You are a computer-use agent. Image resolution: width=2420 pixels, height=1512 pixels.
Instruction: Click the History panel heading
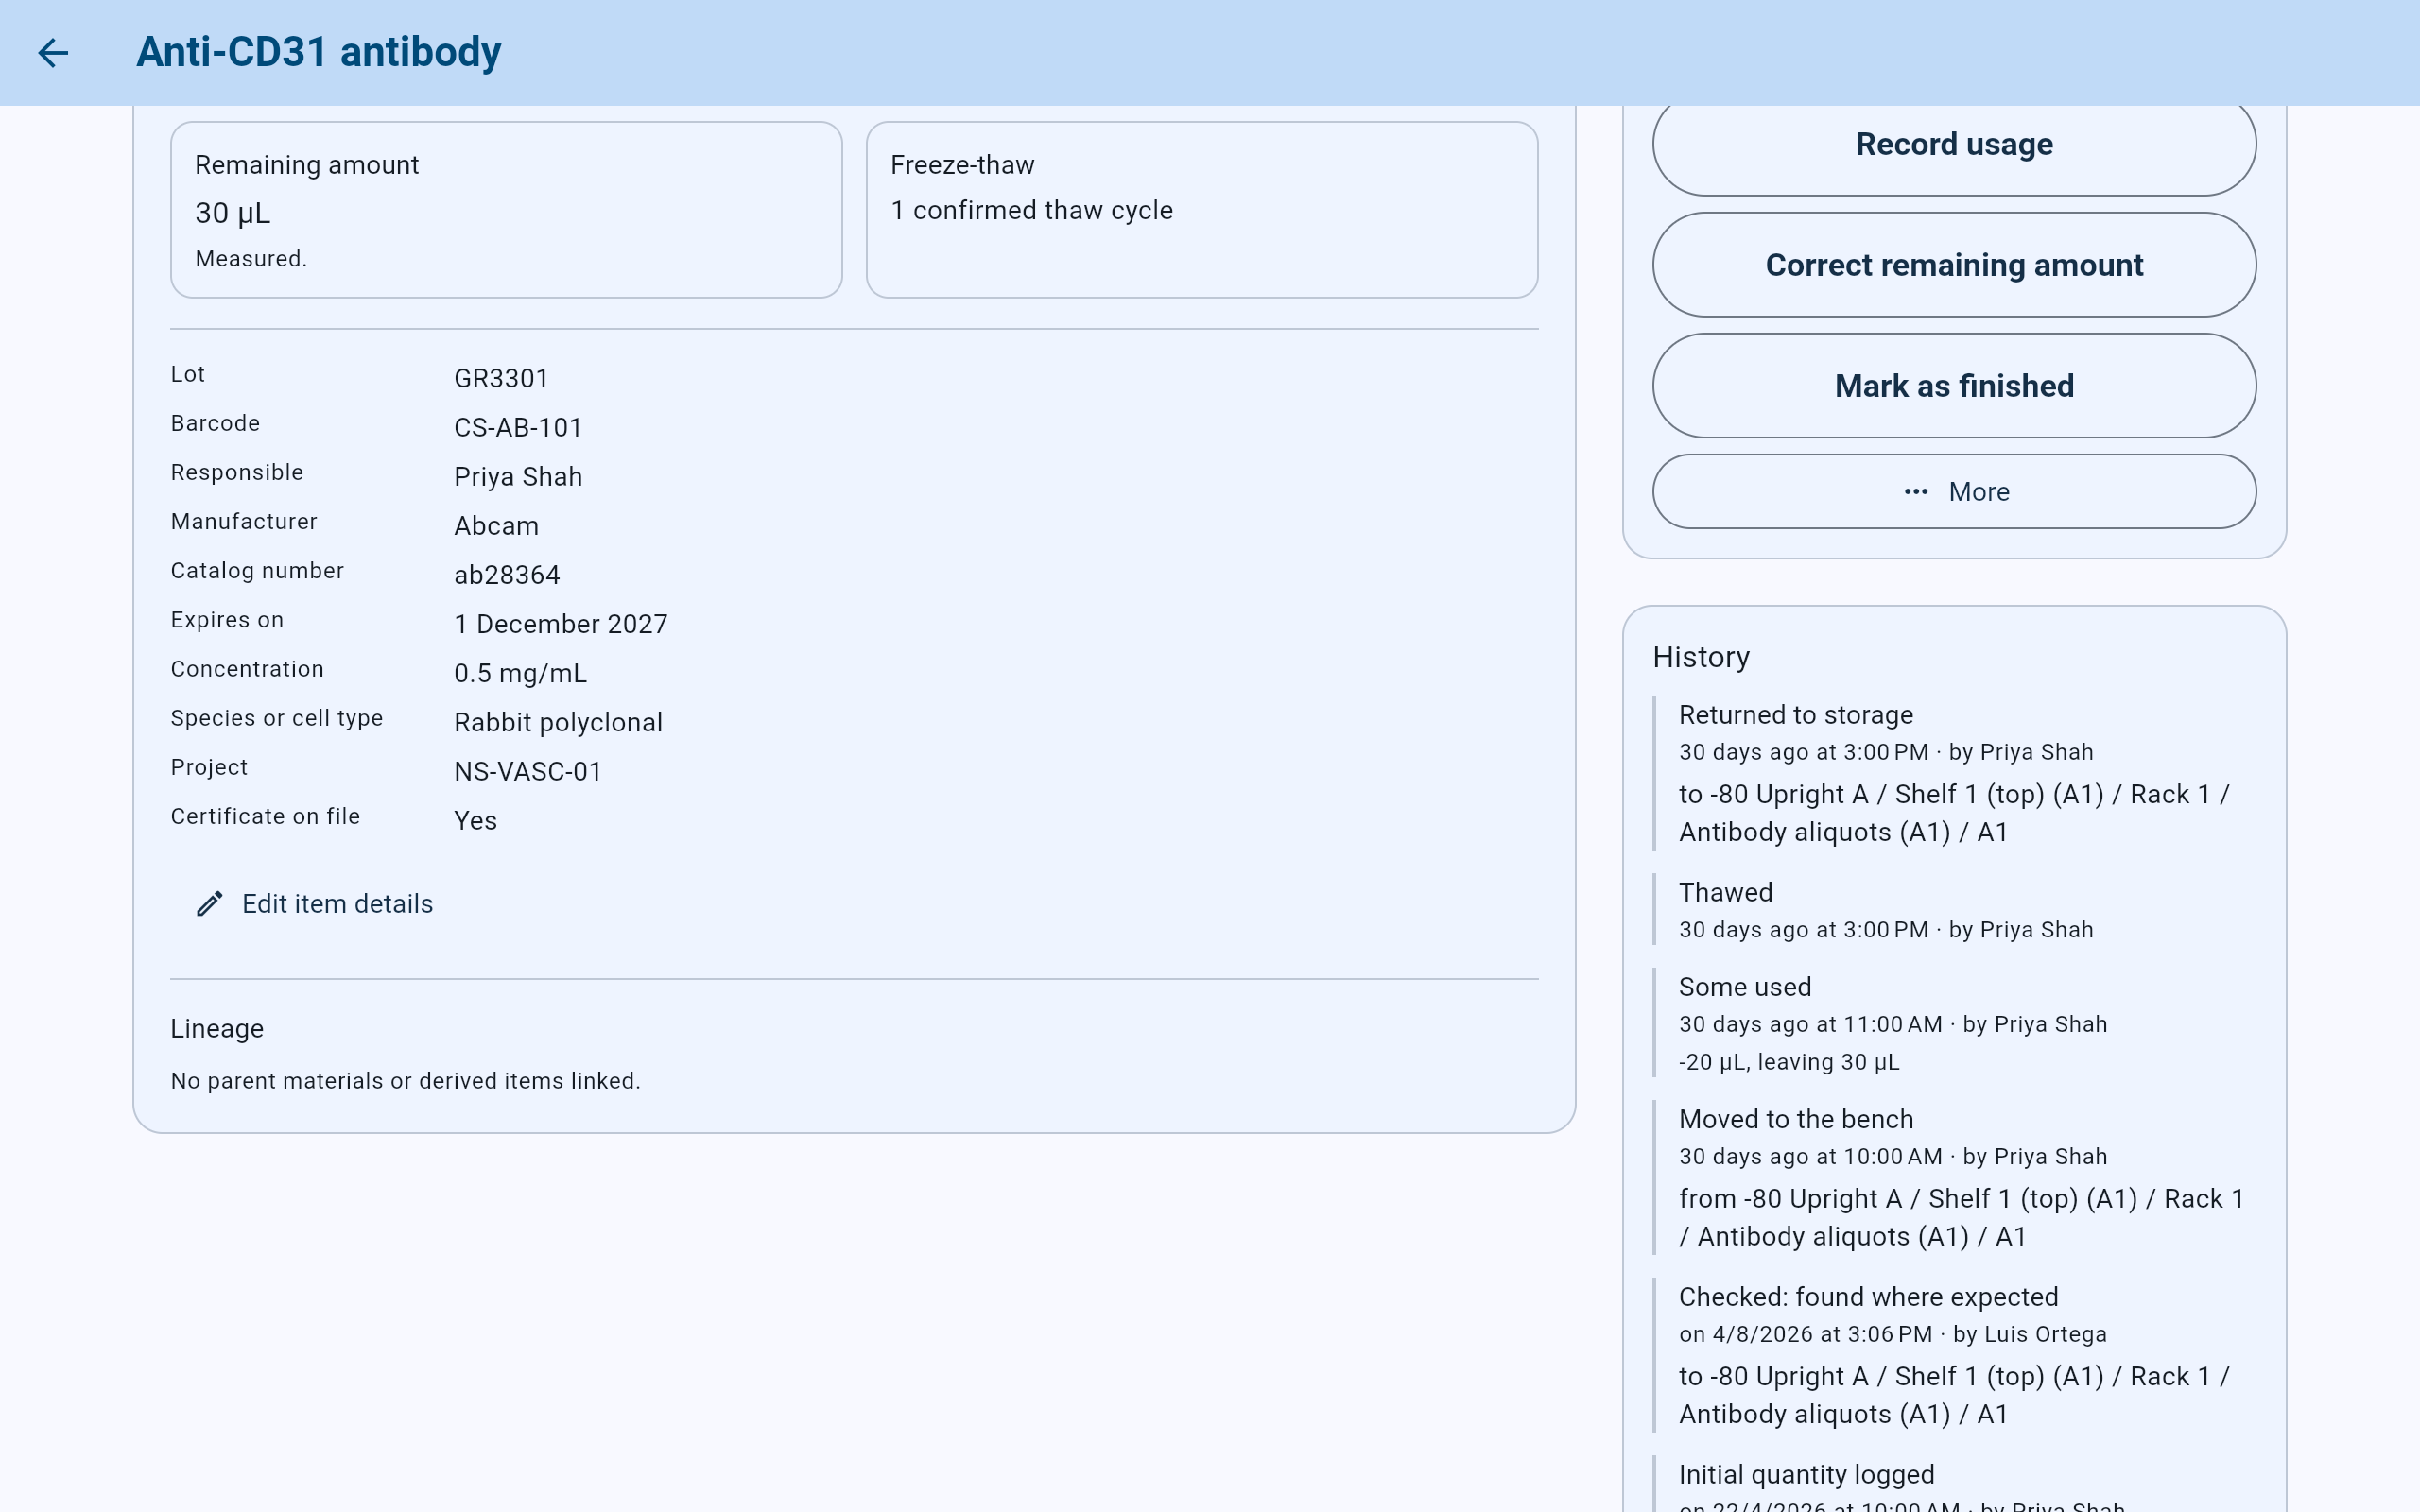[x=1701, y=657]
